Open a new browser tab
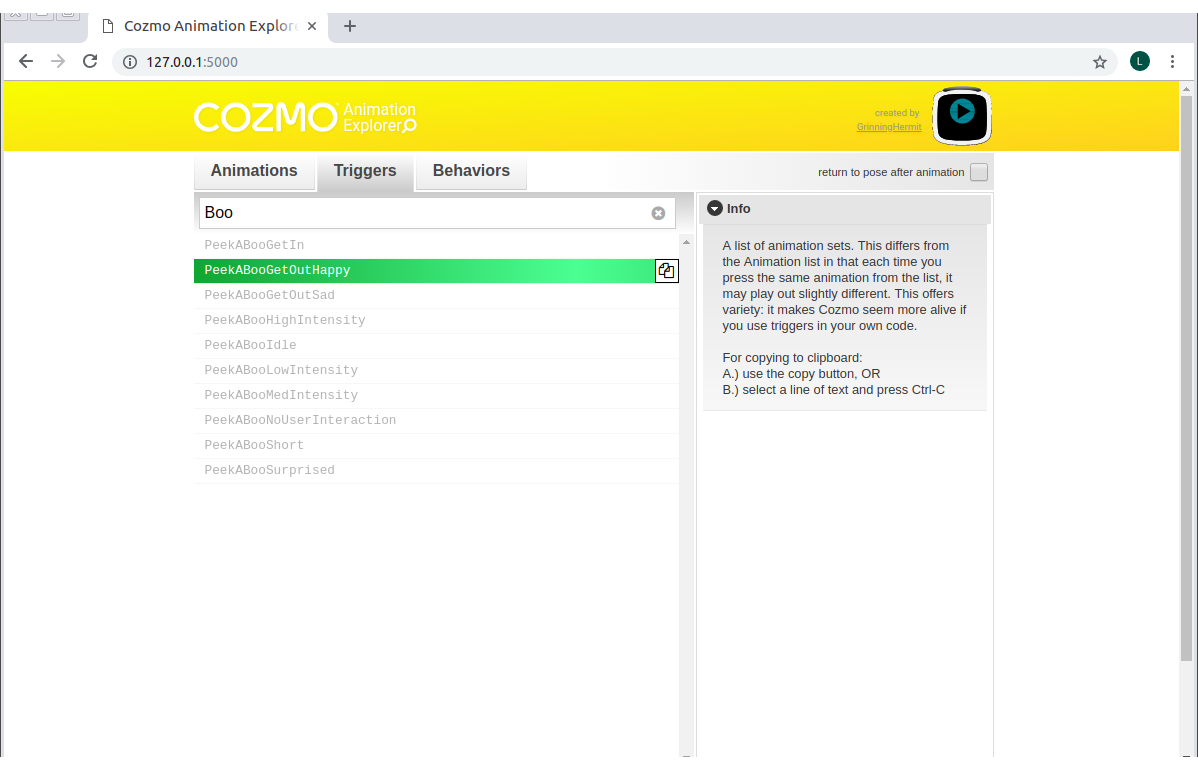Viewport: 1198px width, 770px height. tap(350, 26)
